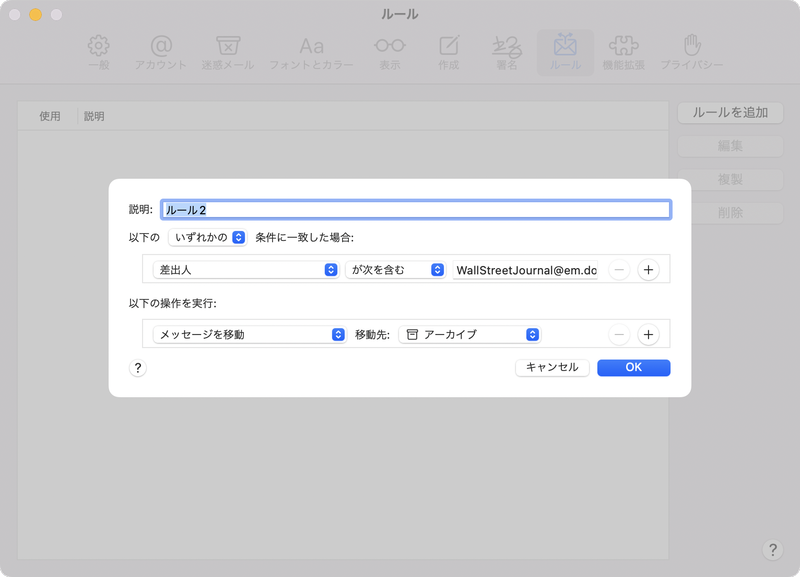
Task: Open the が次を含む comparison dropdown
Action: [394, 268]
